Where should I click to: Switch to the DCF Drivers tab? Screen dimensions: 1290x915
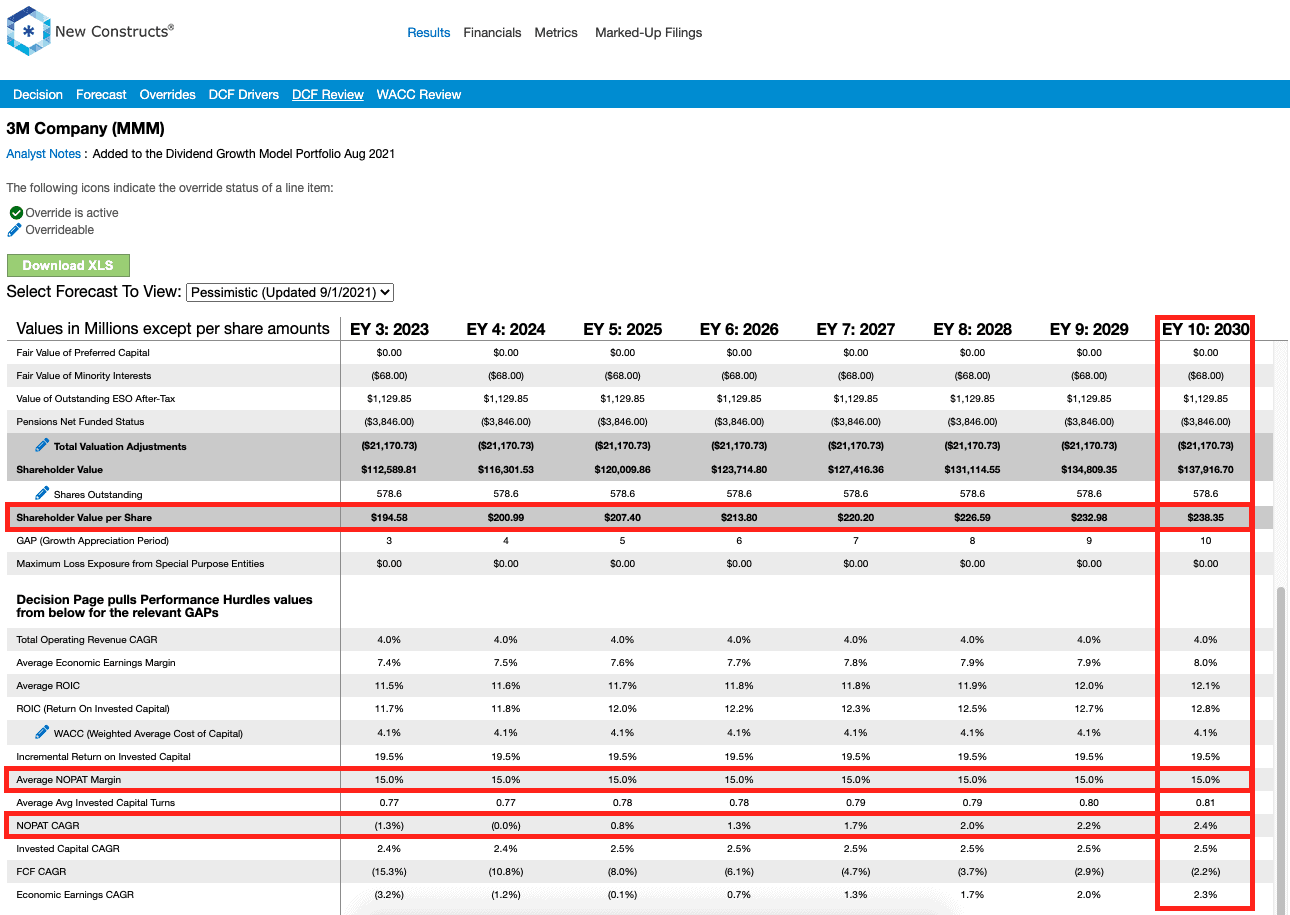coord(244,95)
